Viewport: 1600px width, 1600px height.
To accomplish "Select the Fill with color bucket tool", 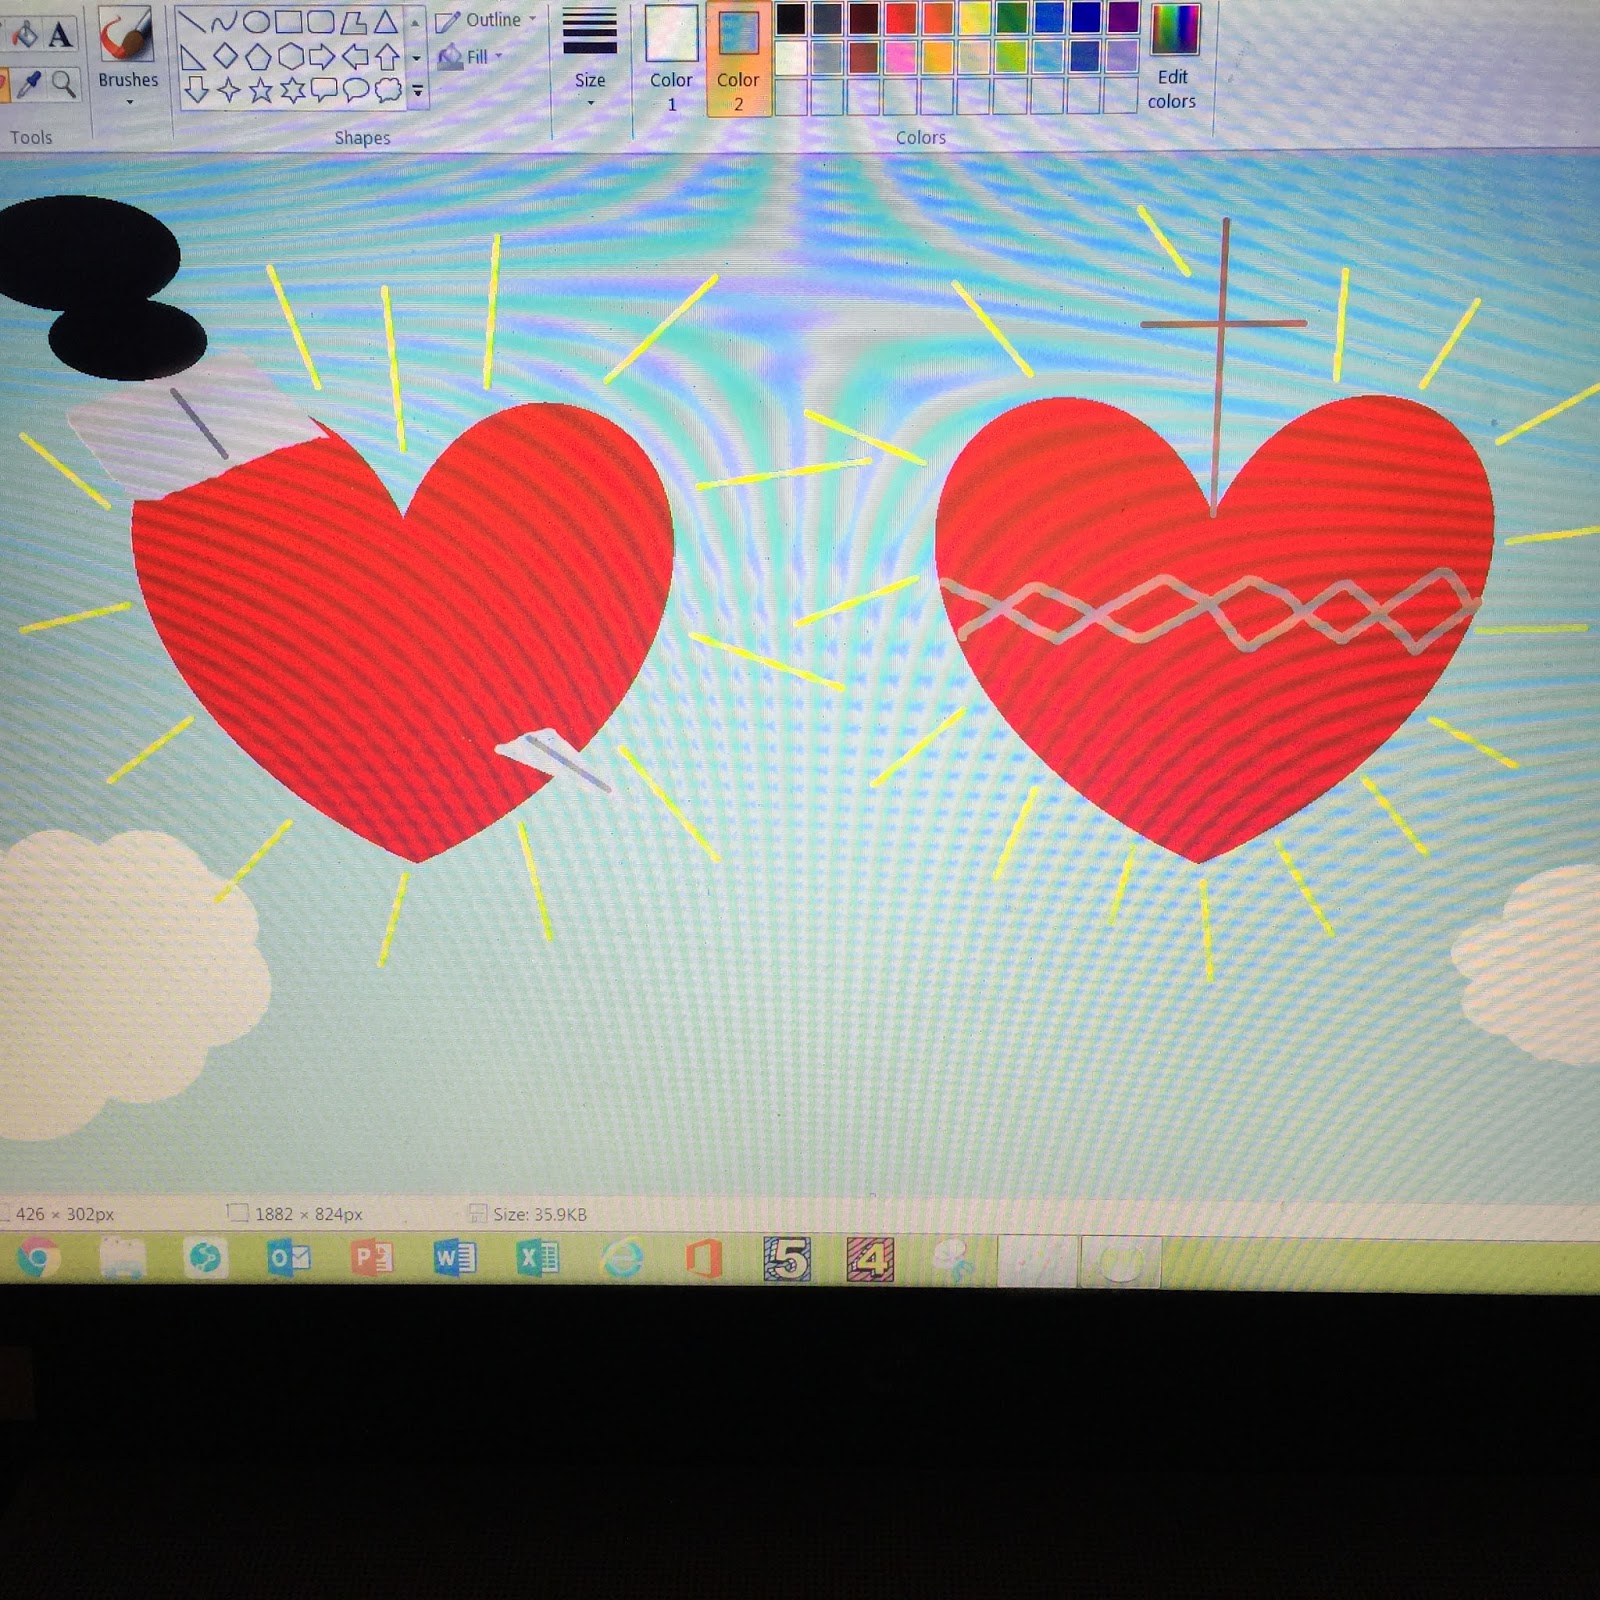I will [x=24, y=35].
